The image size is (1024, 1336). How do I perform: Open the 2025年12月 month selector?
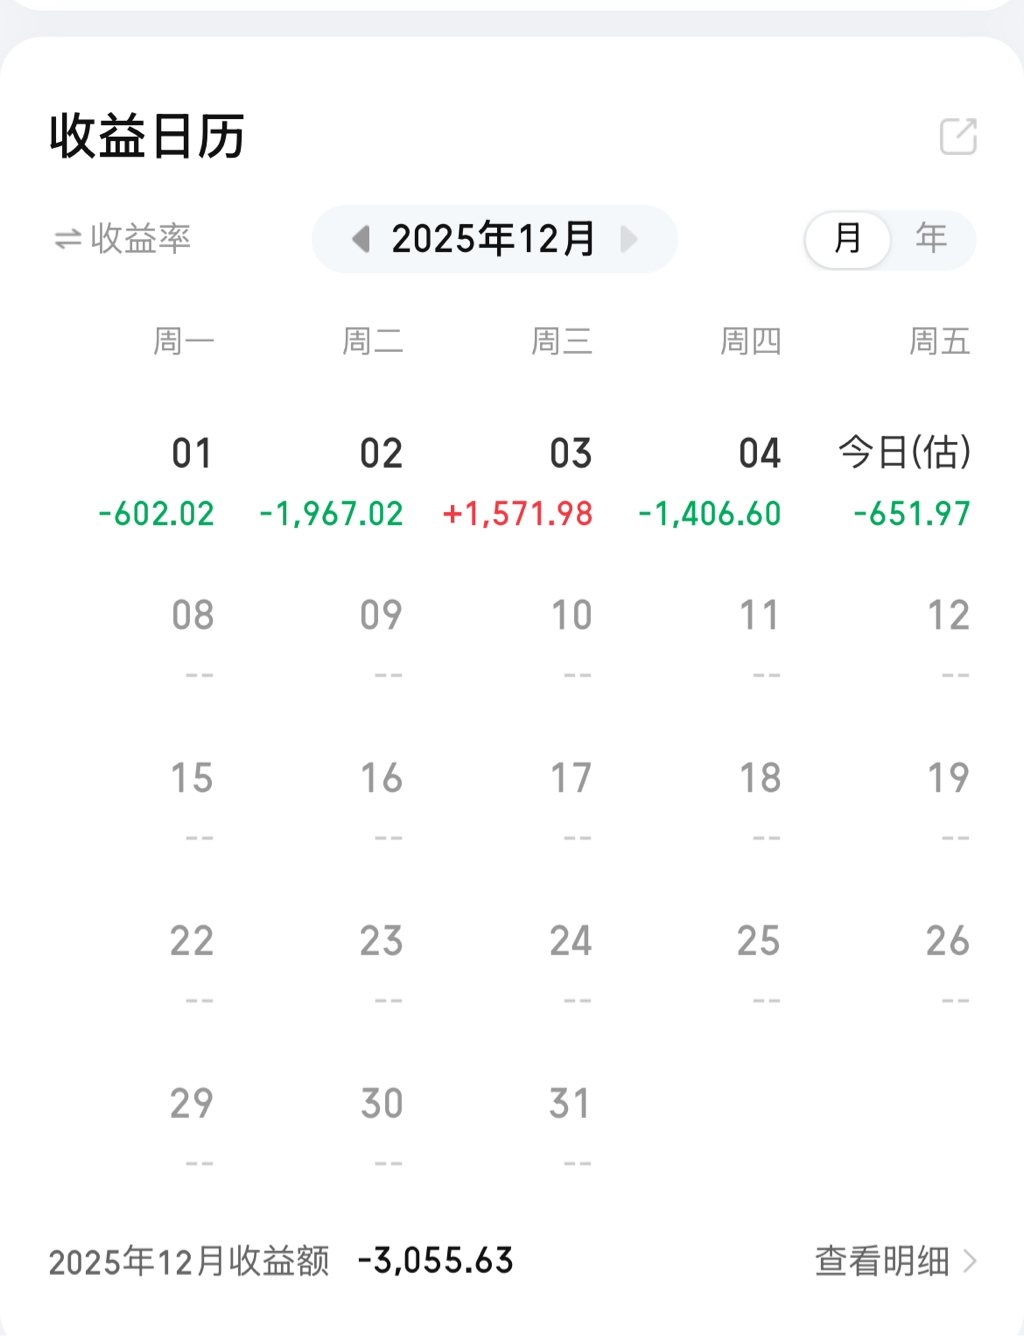point(493,239)
